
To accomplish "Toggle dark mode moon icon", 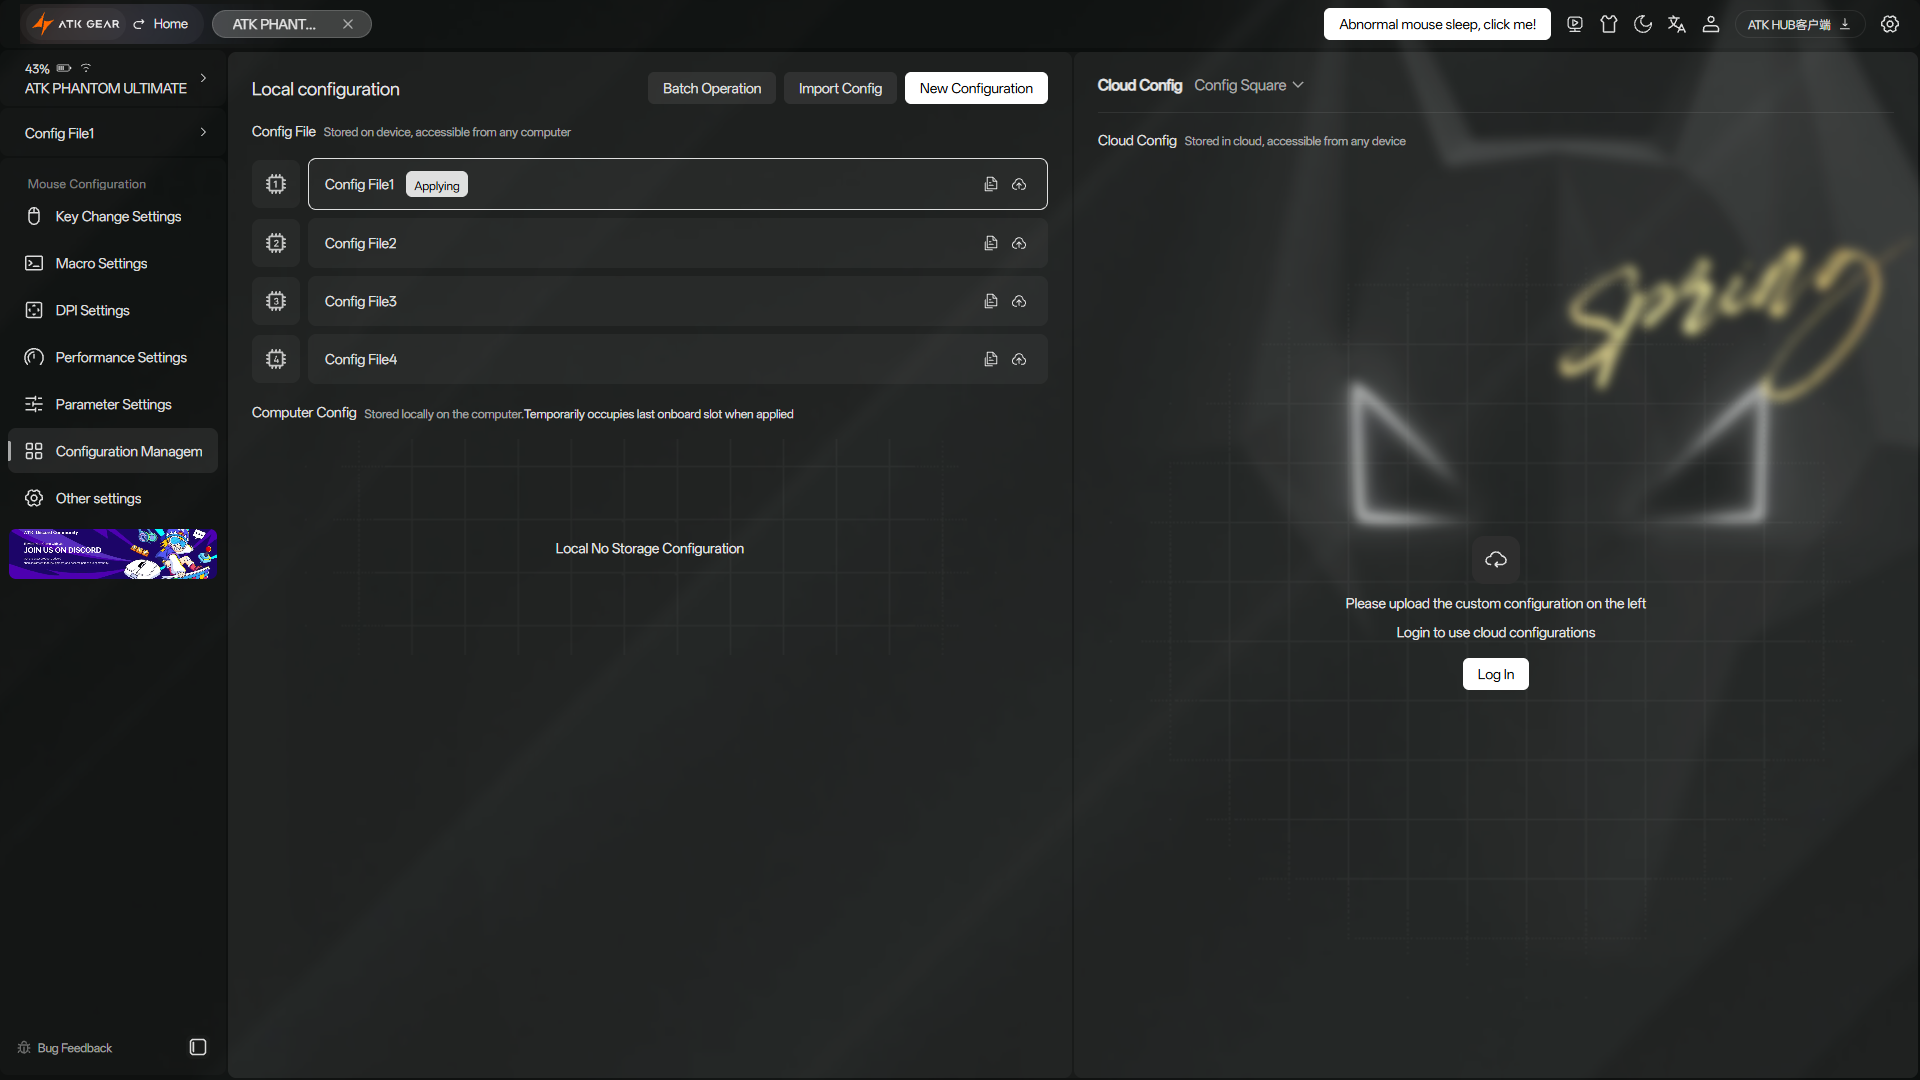I will 1643,24.
